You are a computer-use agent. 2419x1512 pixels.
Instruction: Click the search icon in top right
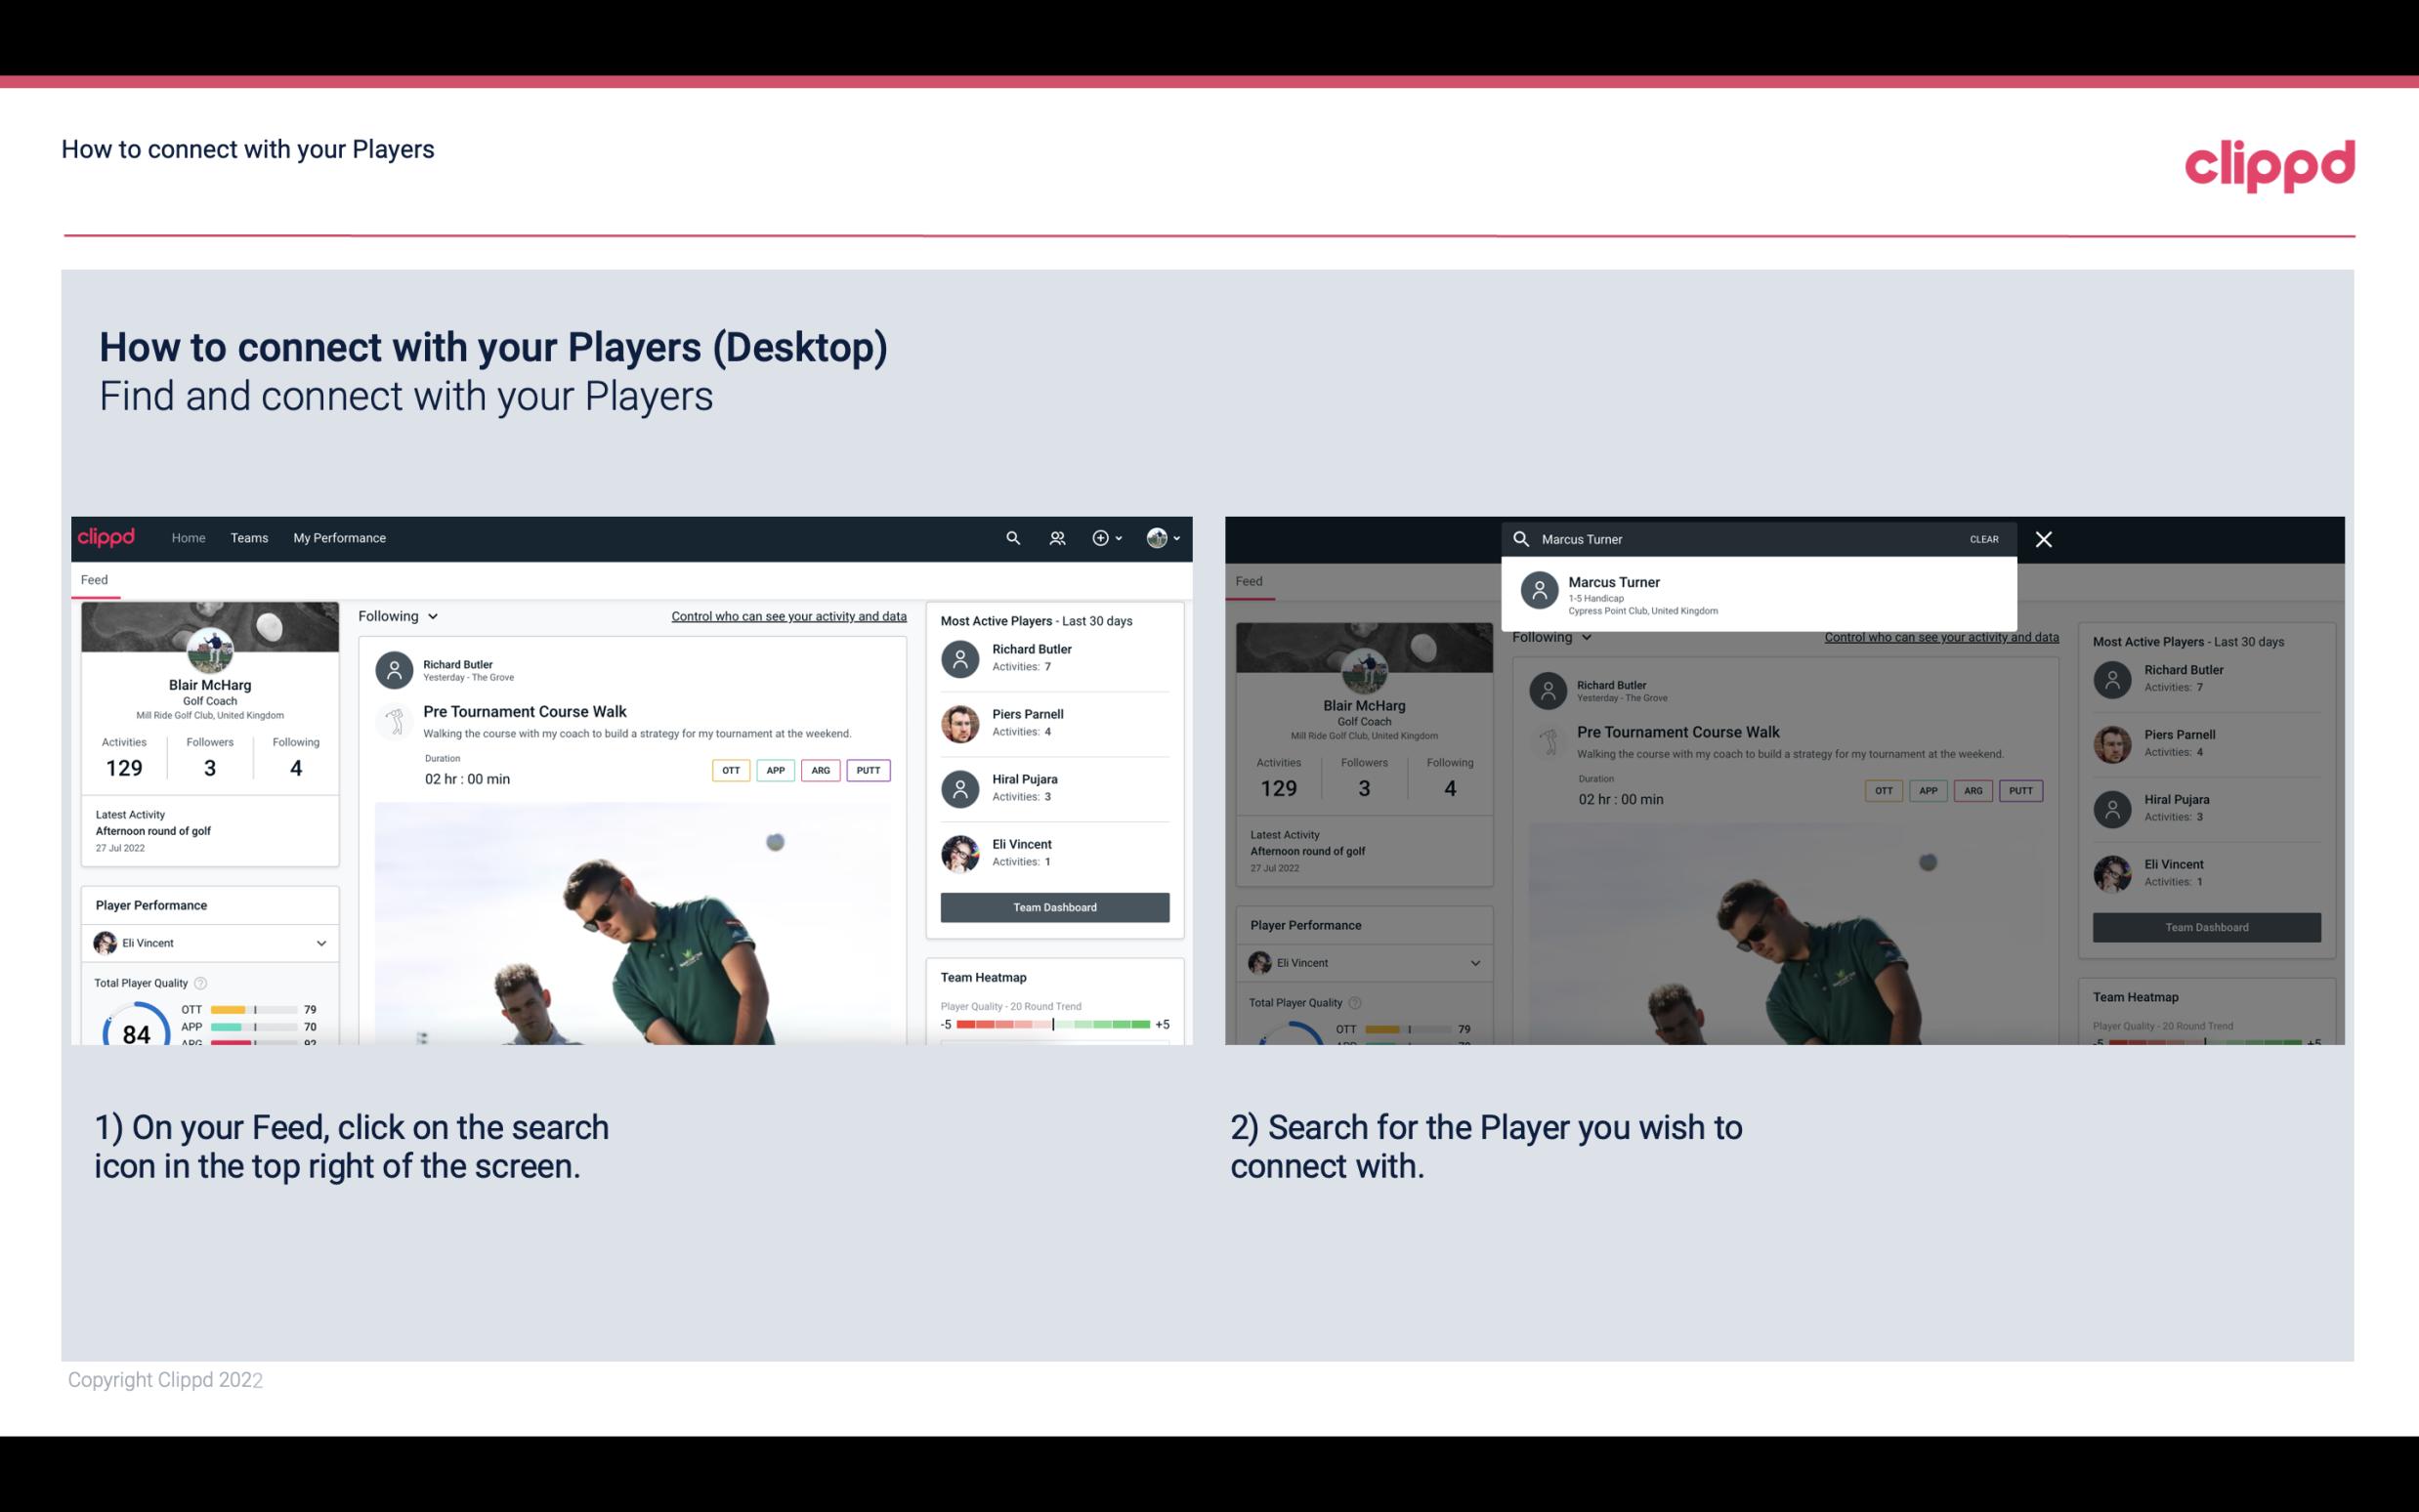click(x=1012, y=538)
